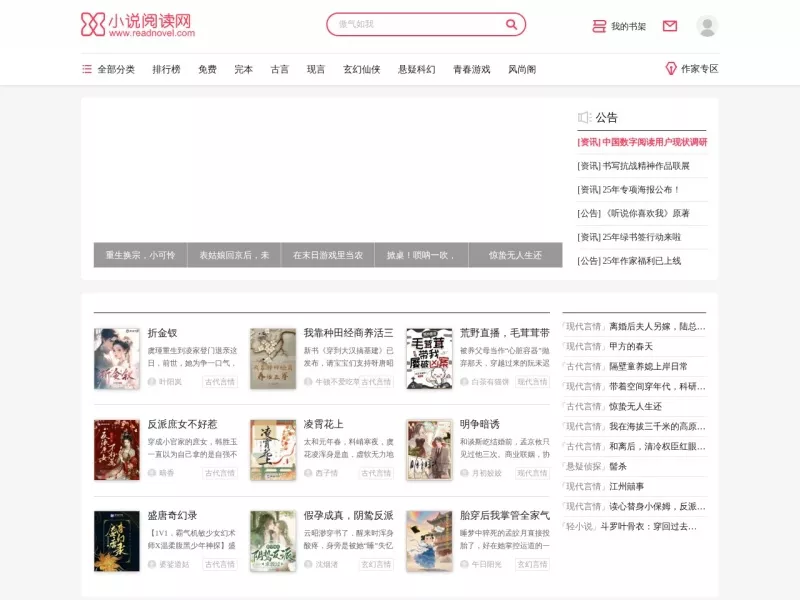Open the 凌霄花上 book cover
The width and height of the screenshot is (800, 600).
click(273, 450)
